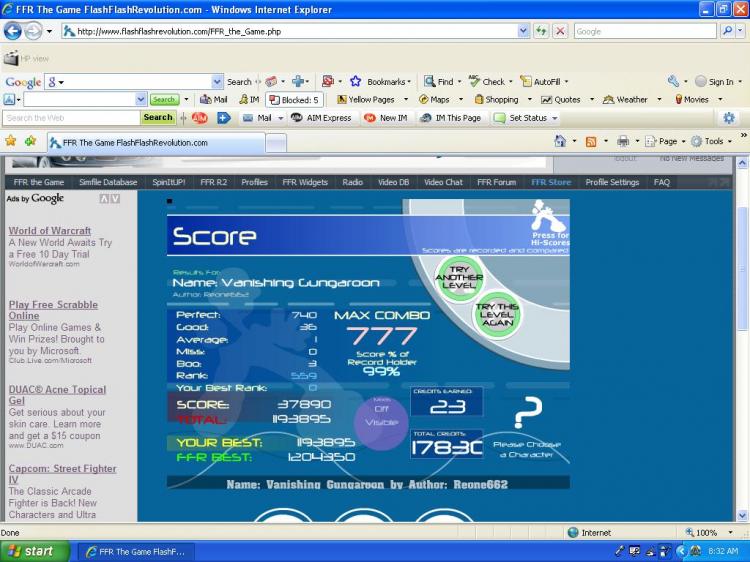
Task: Open the zoom level 100% dropdown
Action: 730,532
